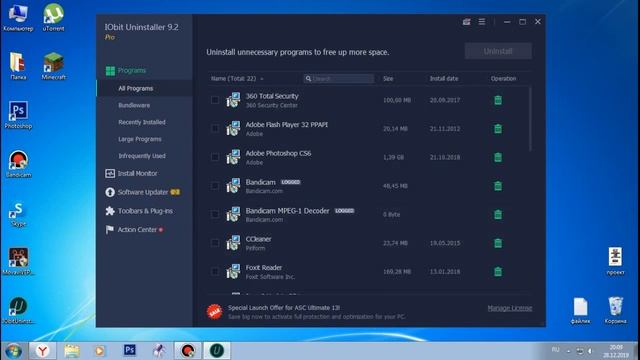Viewport: 640px width, 360px height.
Task: Sort the list by Install date column
Action: click(x=444, y=78)
